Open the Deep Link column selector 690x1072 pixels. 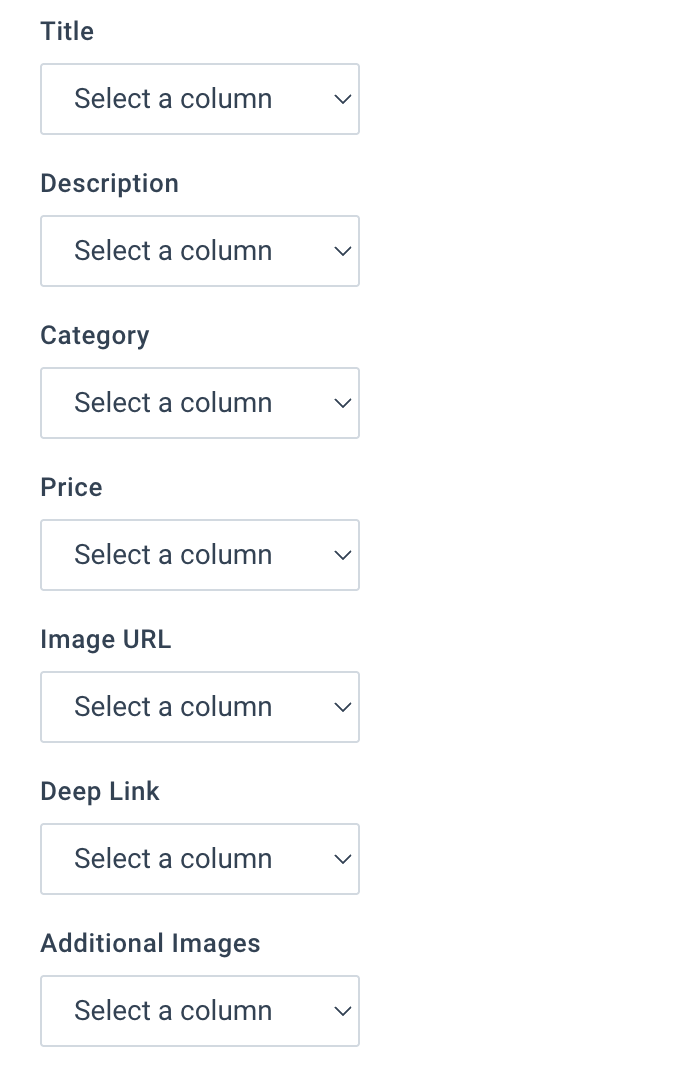coord(200,859)
